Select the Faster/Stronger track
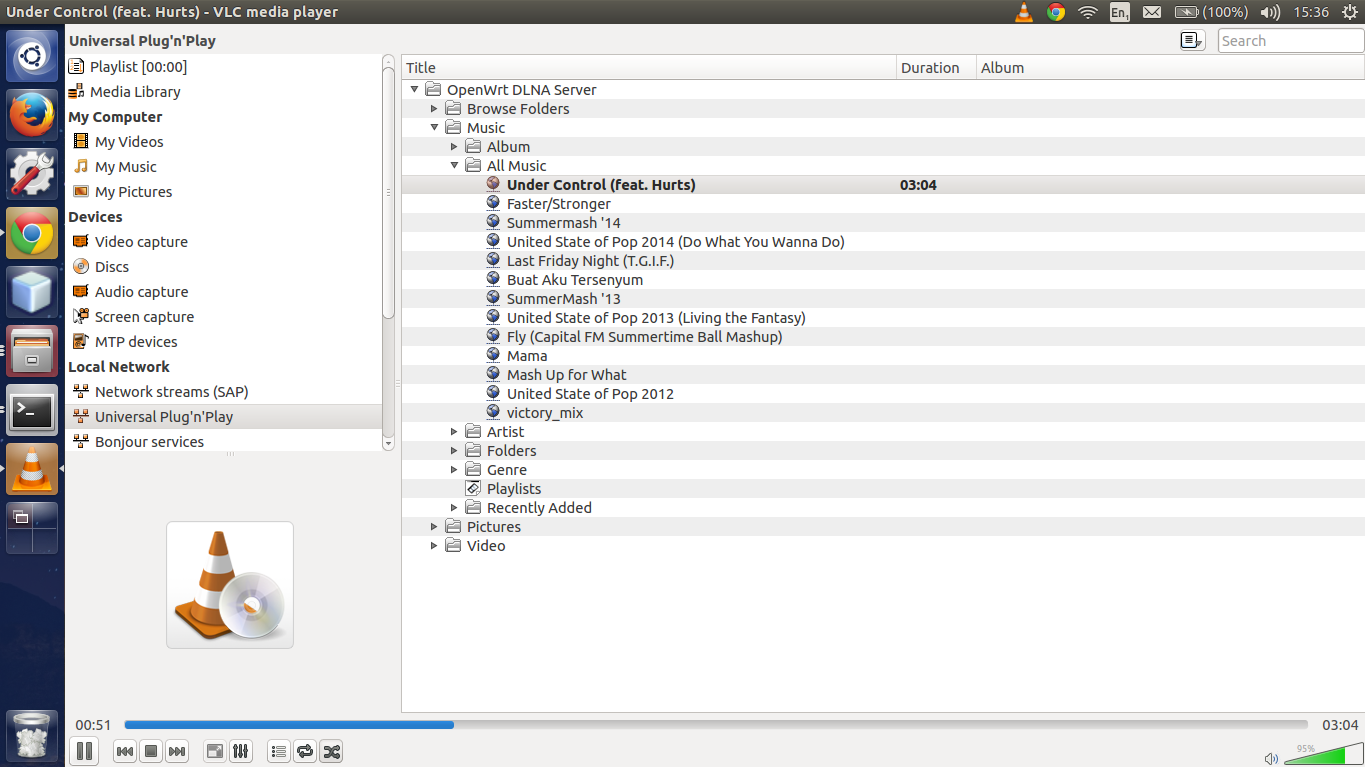Viewport: 1365px width, 767px height. [x=556, y=203]
